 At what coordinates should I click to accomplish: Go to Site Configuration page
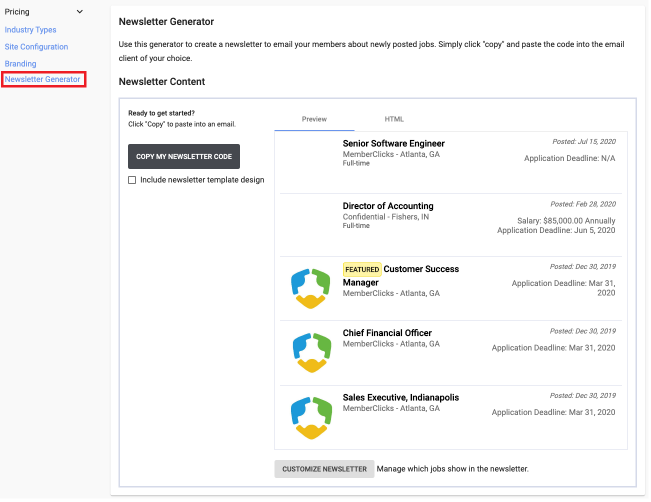37,47
